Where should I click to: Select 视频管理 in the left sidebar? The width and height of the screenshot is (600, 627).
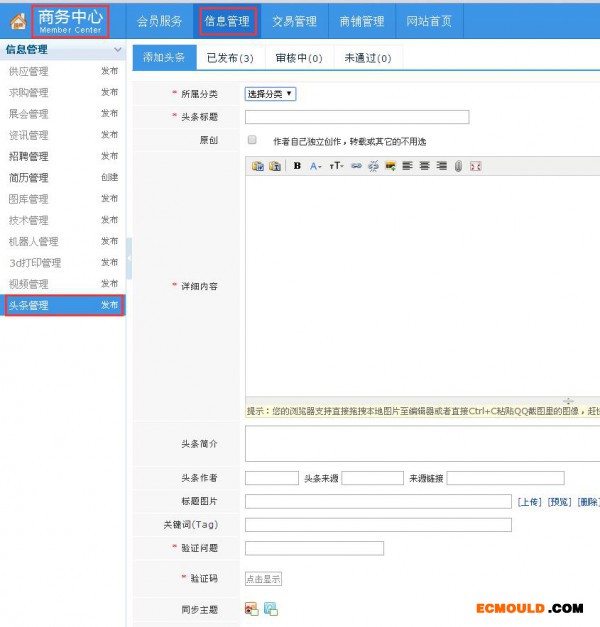click(x=28, y=284)
